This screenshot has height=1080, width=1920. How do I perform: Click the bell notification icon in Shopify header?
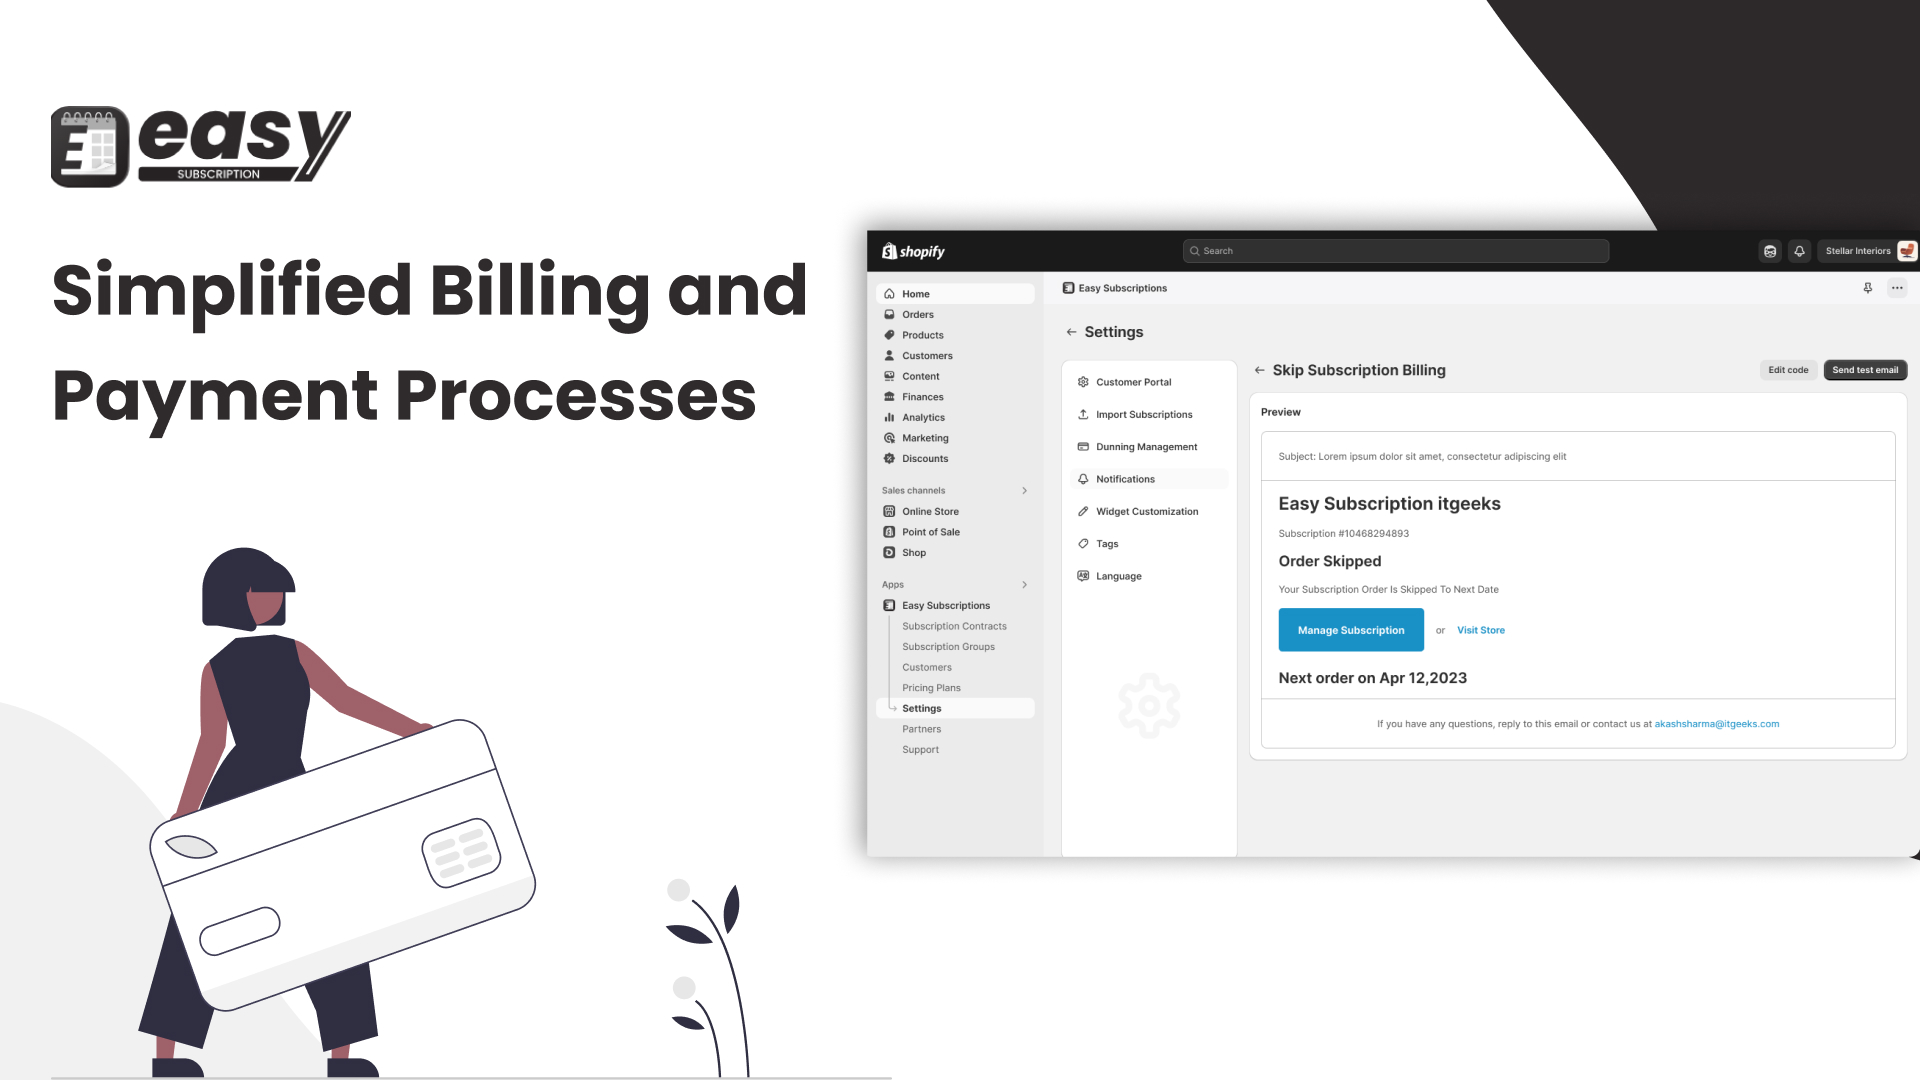(x=1799, y=251)
